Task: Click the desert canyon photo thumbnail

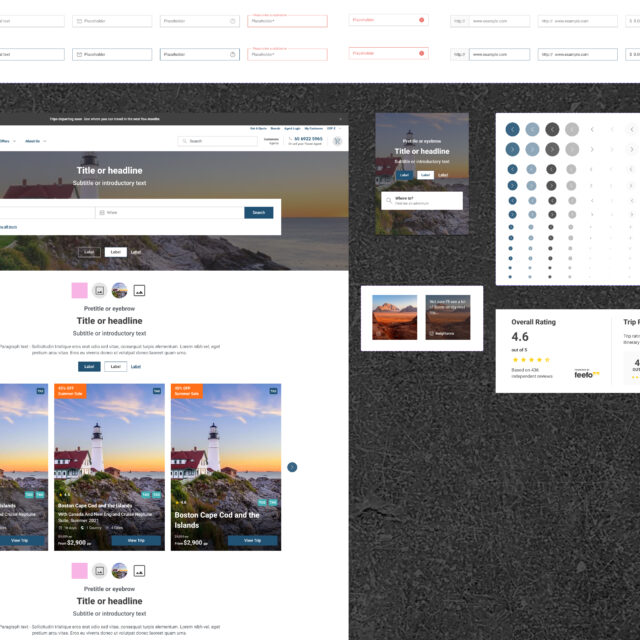Action: pyautogui.click(x=395, y=318)
